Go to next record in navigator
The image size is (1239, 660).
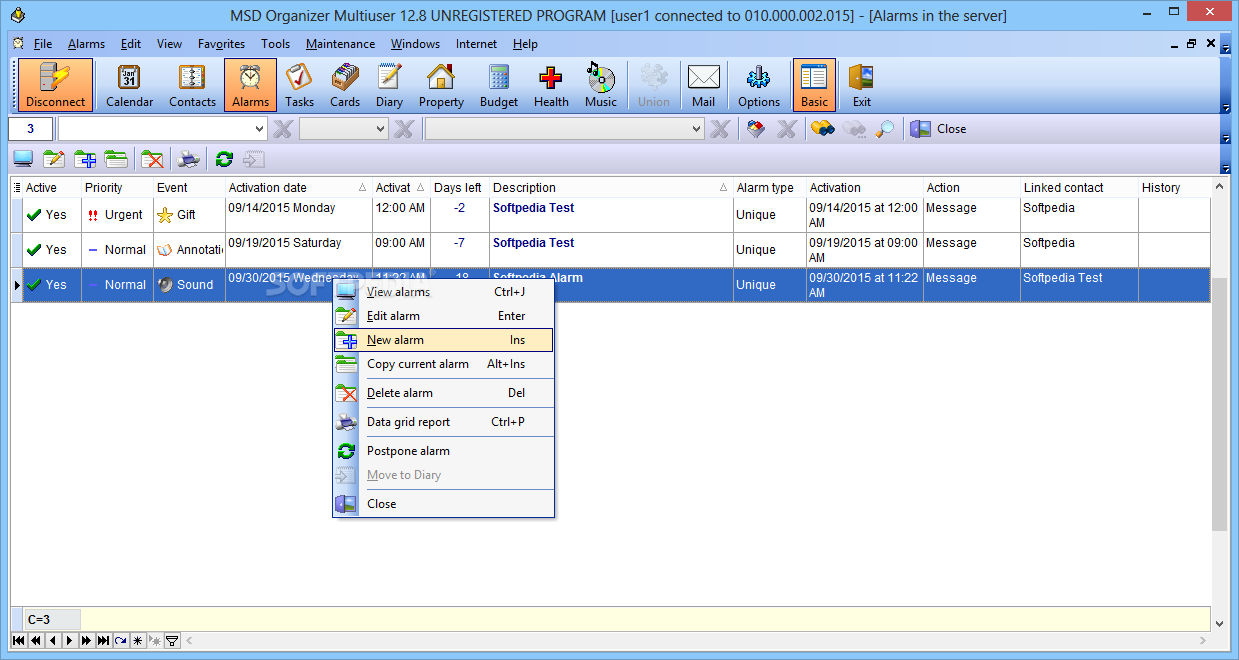click(70, 640)
